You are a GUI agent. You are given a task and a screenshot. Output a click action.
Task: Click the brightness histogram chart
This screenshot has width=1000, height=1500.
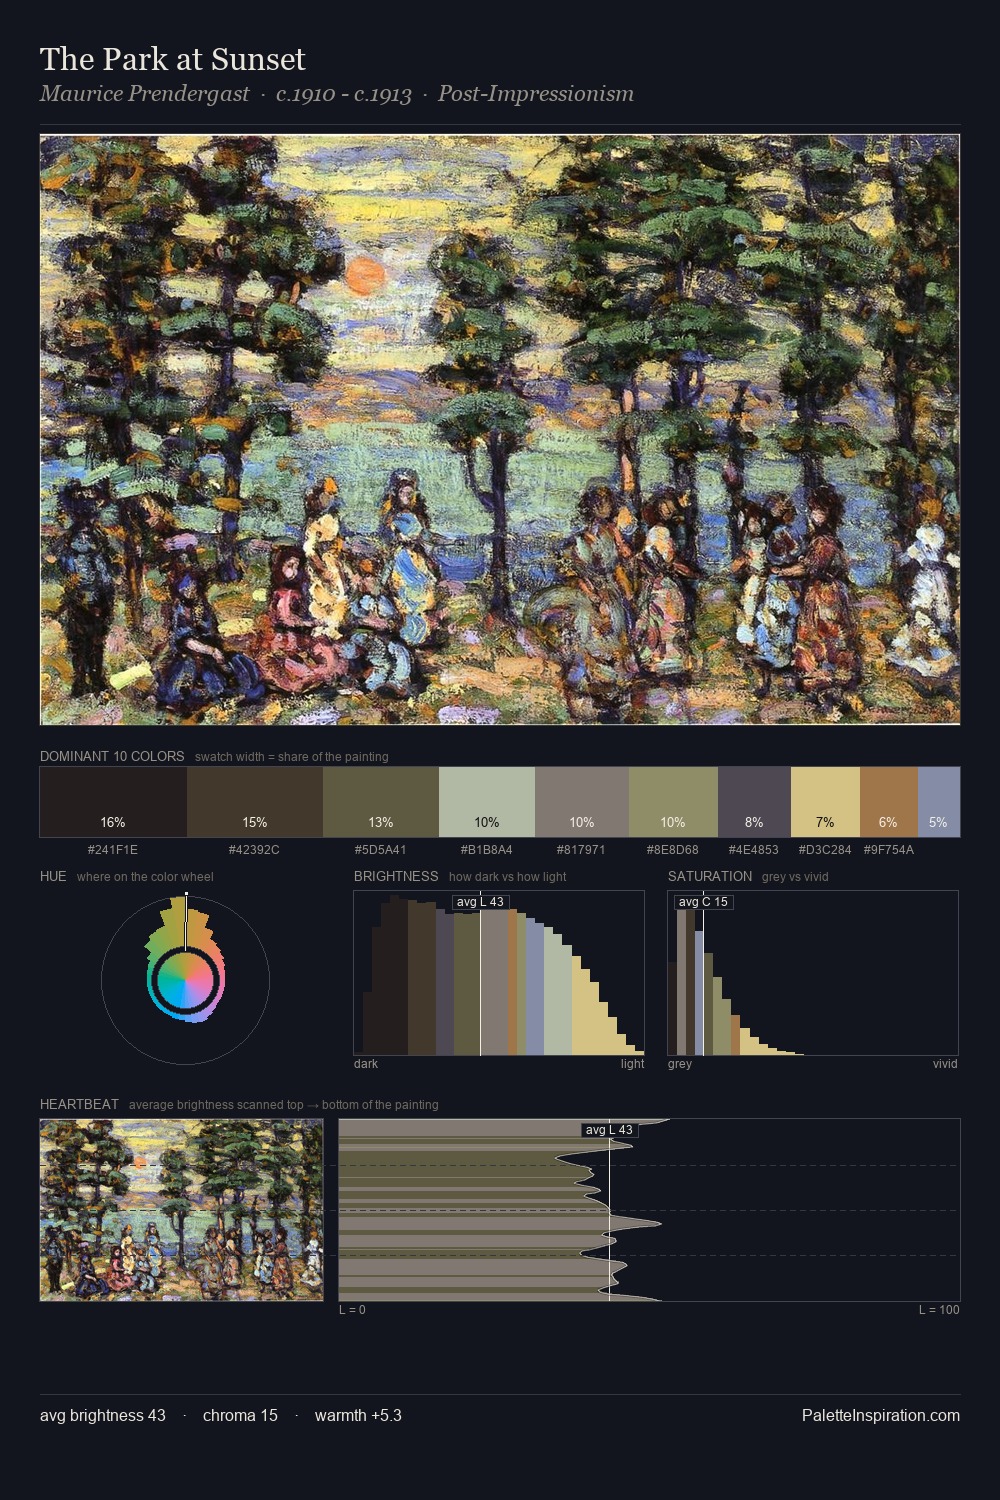pos(499,973)
